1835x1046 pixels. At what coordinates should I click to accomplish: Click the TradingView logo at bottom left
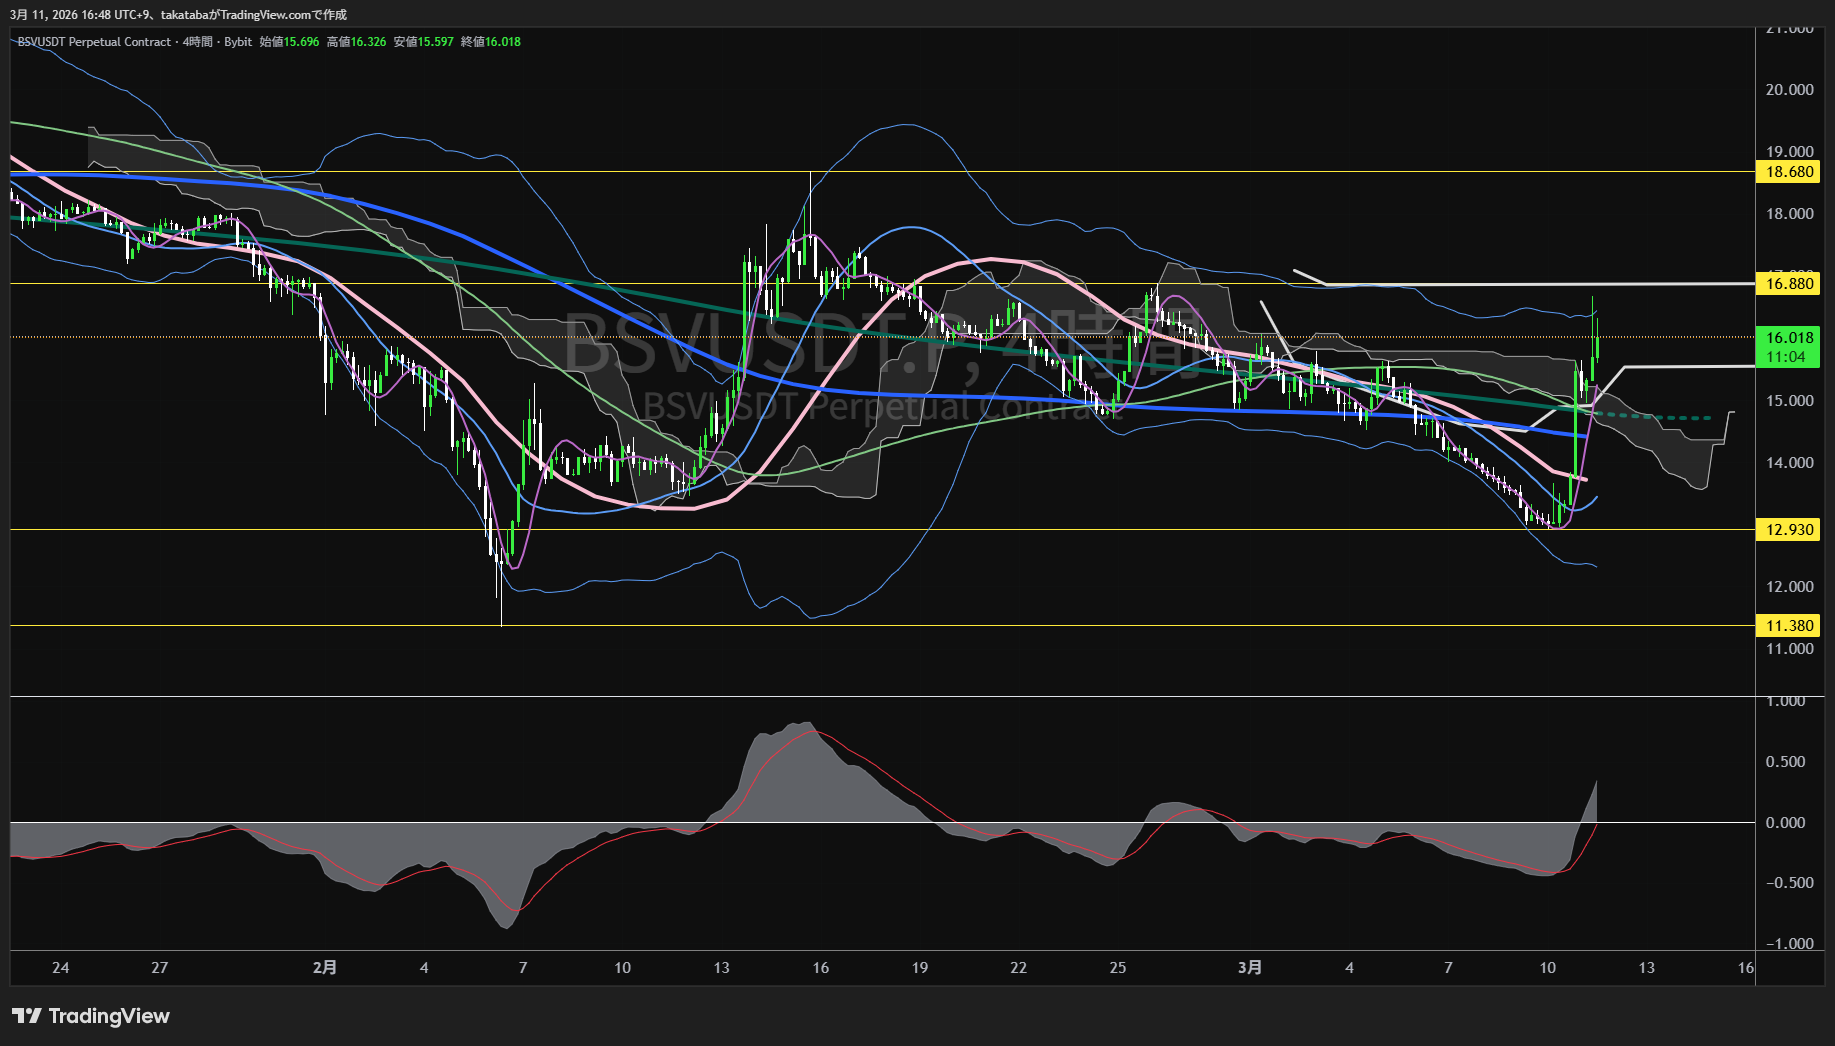coord(91,1016)
